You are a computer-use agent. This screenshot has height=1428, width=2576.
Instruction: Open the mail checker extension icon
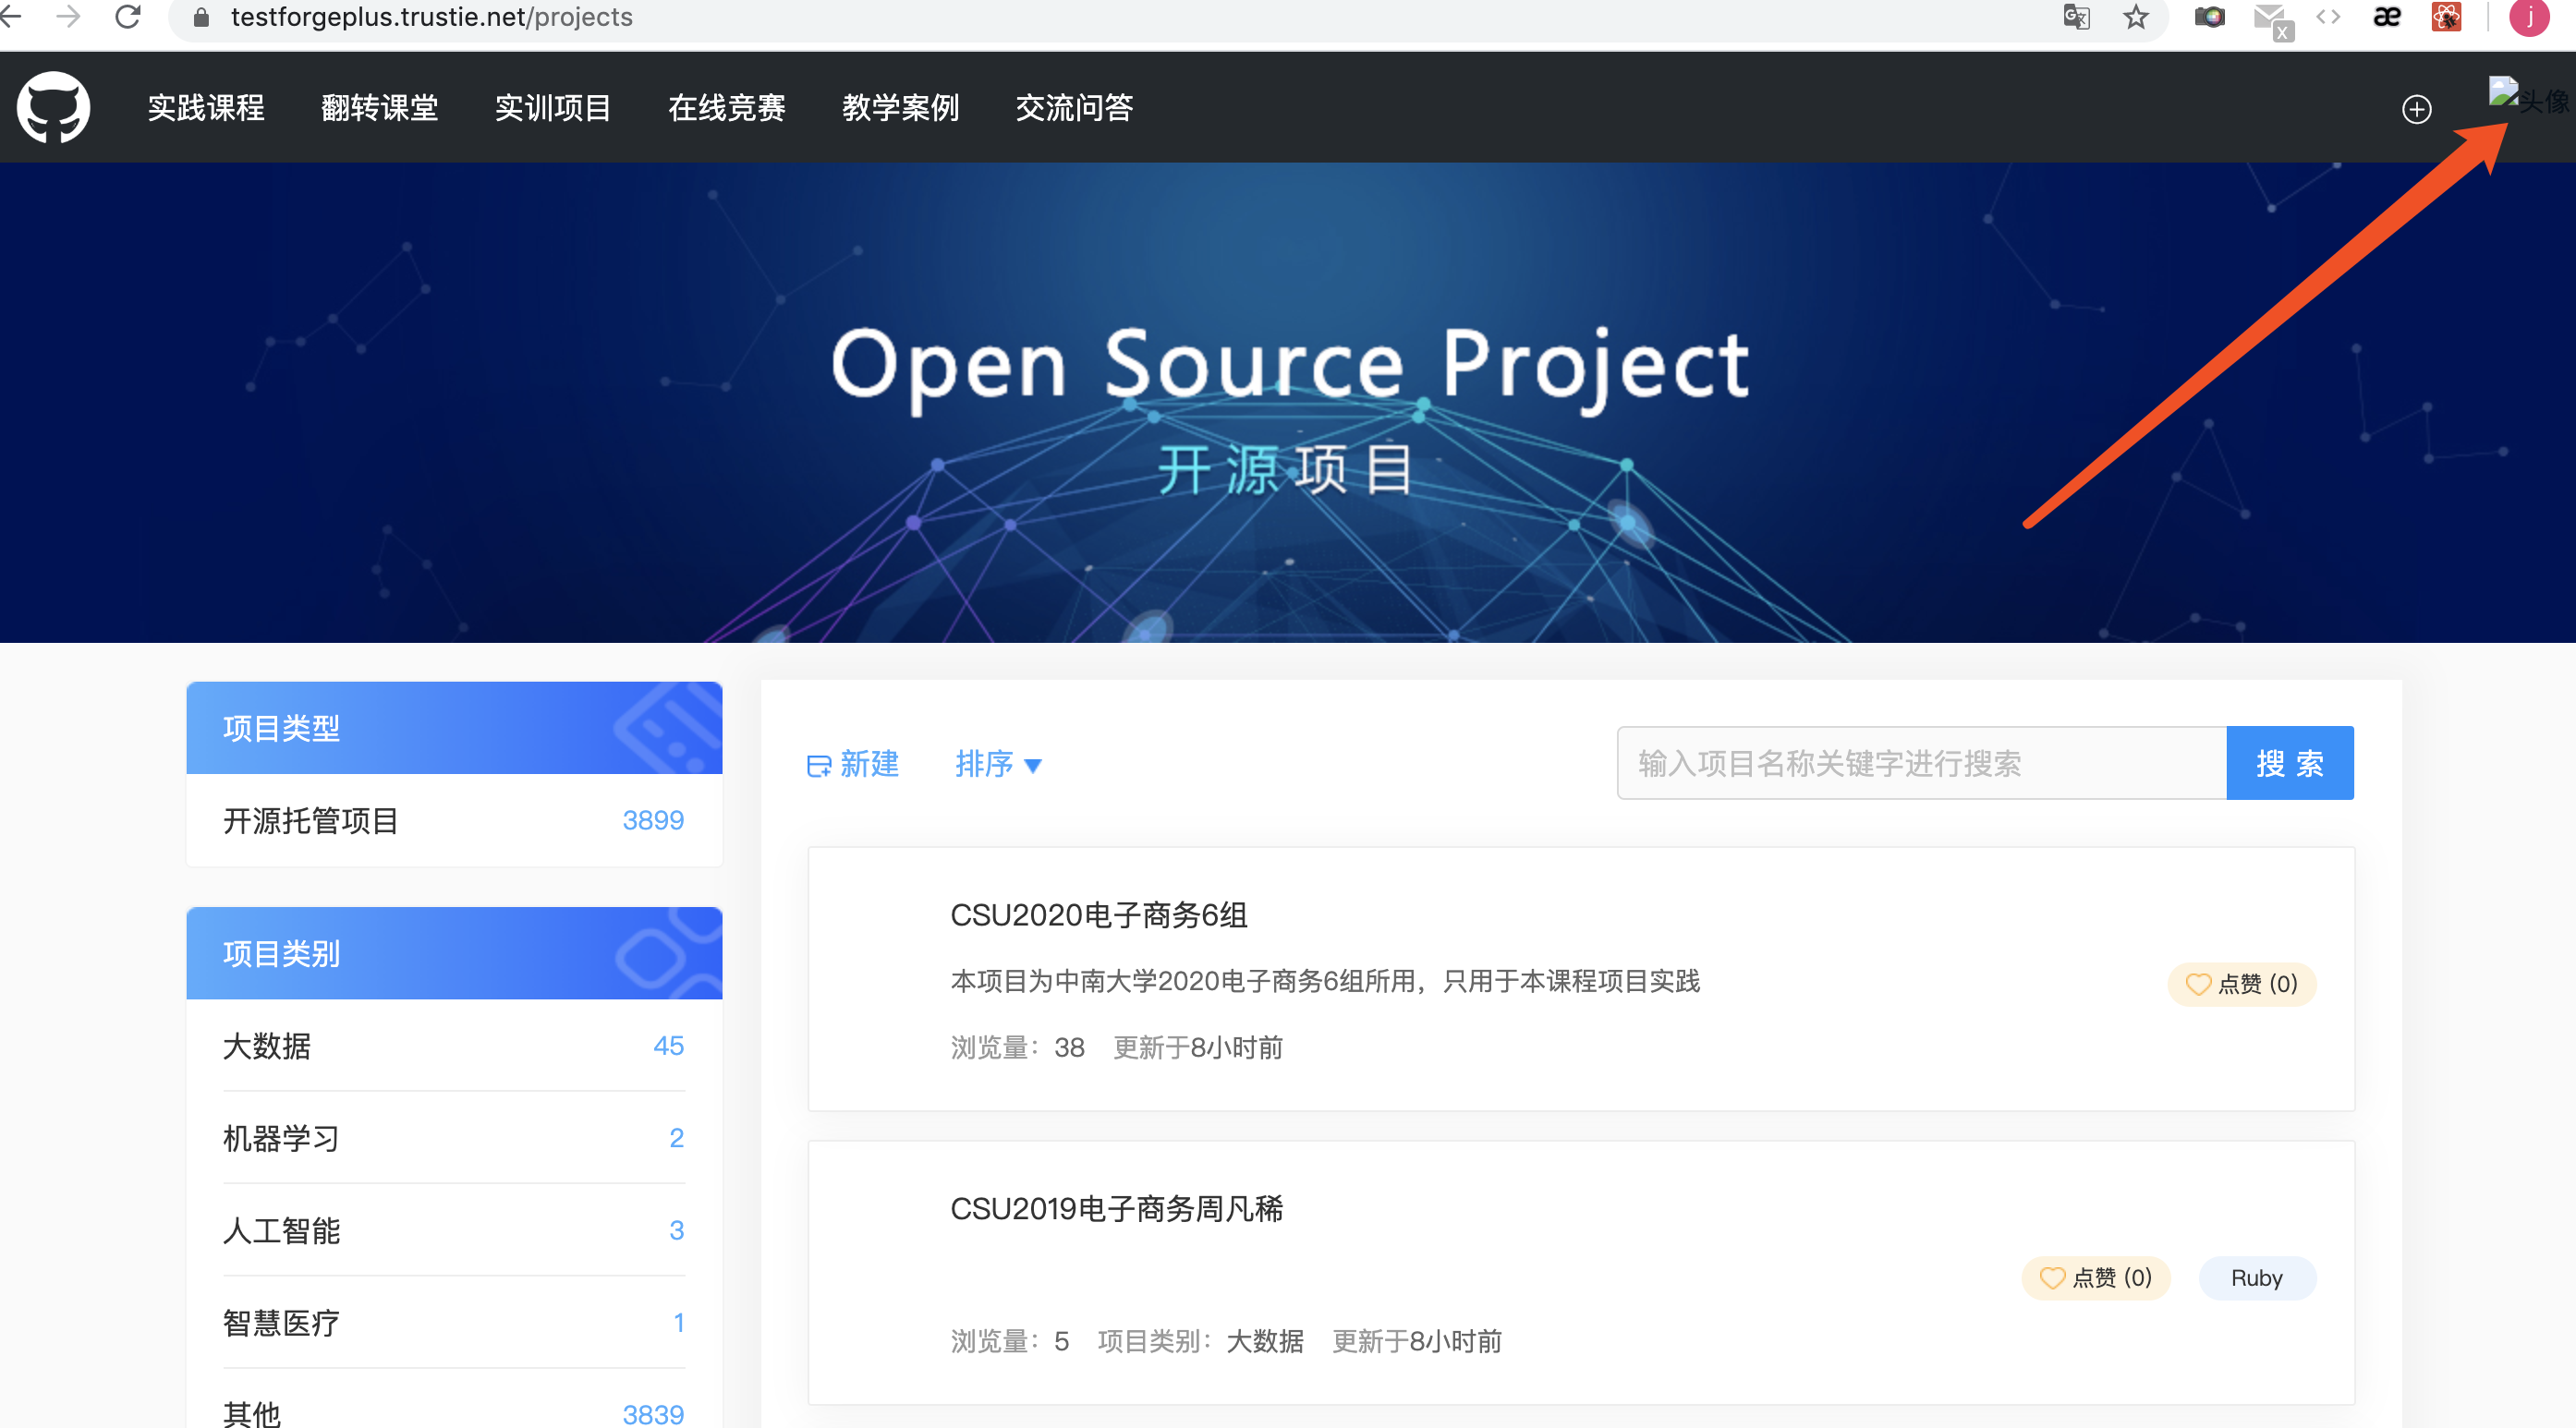(2272, 20)
